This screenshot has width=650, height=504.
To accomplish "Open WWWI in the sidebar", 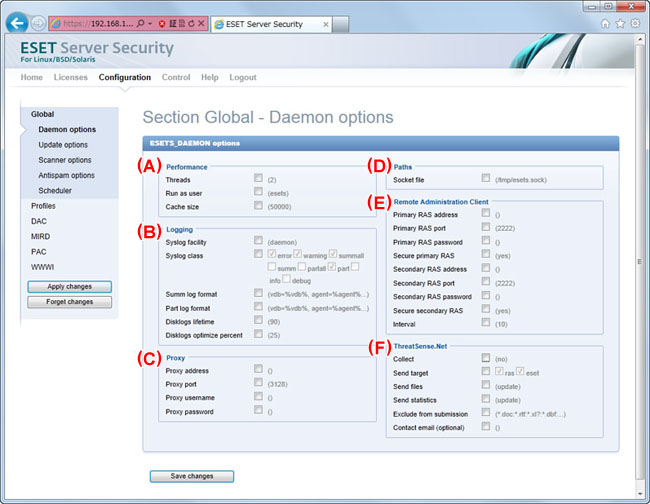I will (x=42, y=267).
